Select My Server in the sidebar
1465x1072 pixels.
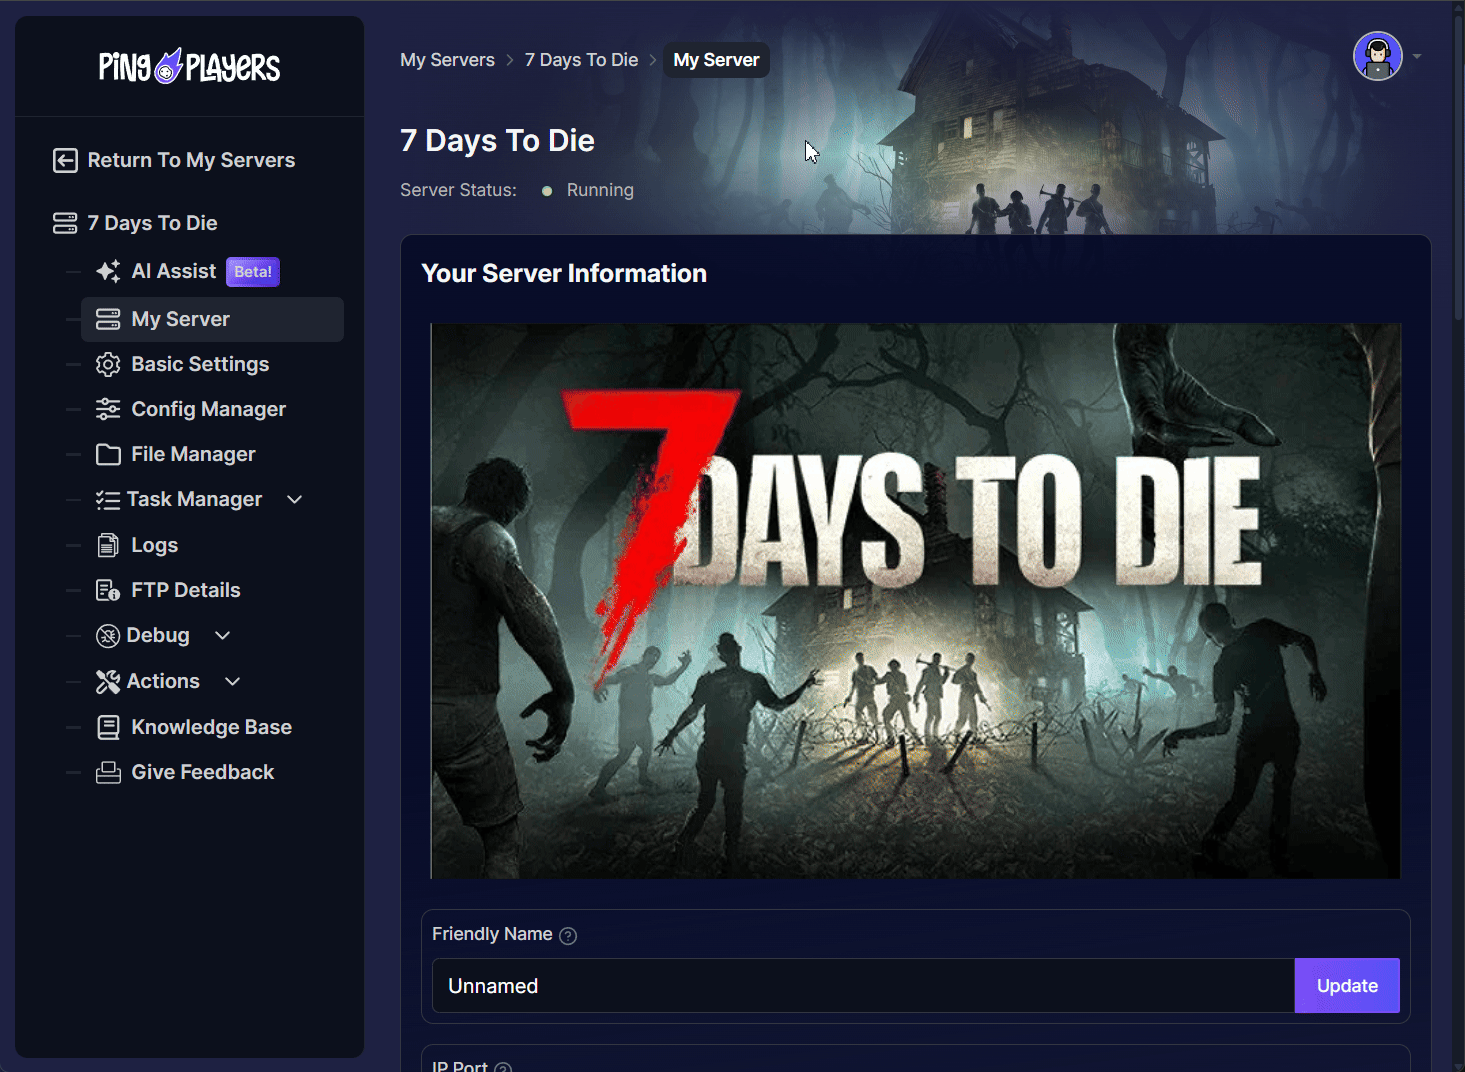tap(212, 319)
